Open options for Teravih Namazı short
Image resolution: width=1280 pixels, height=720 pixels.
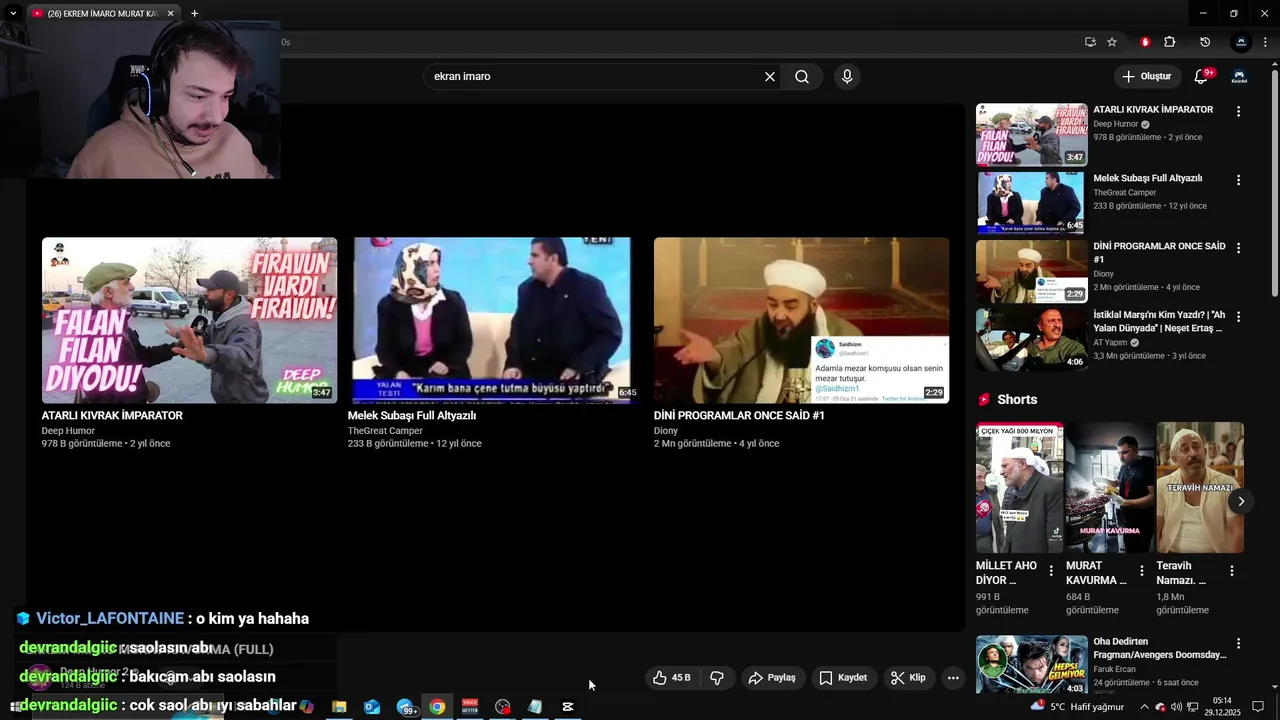tap(1231, 571)
